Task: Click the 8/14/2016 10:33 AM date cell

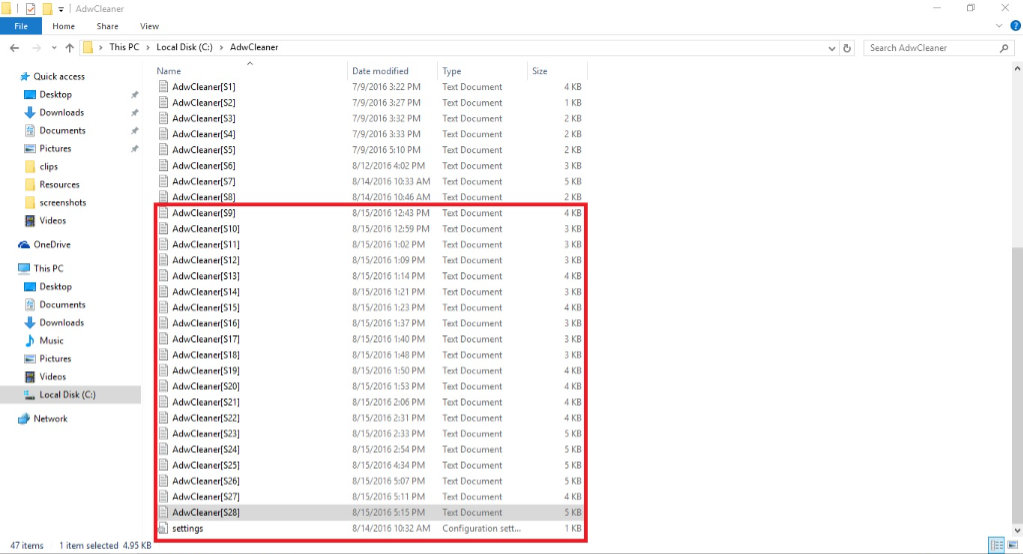Action: [x=391, y=181]
